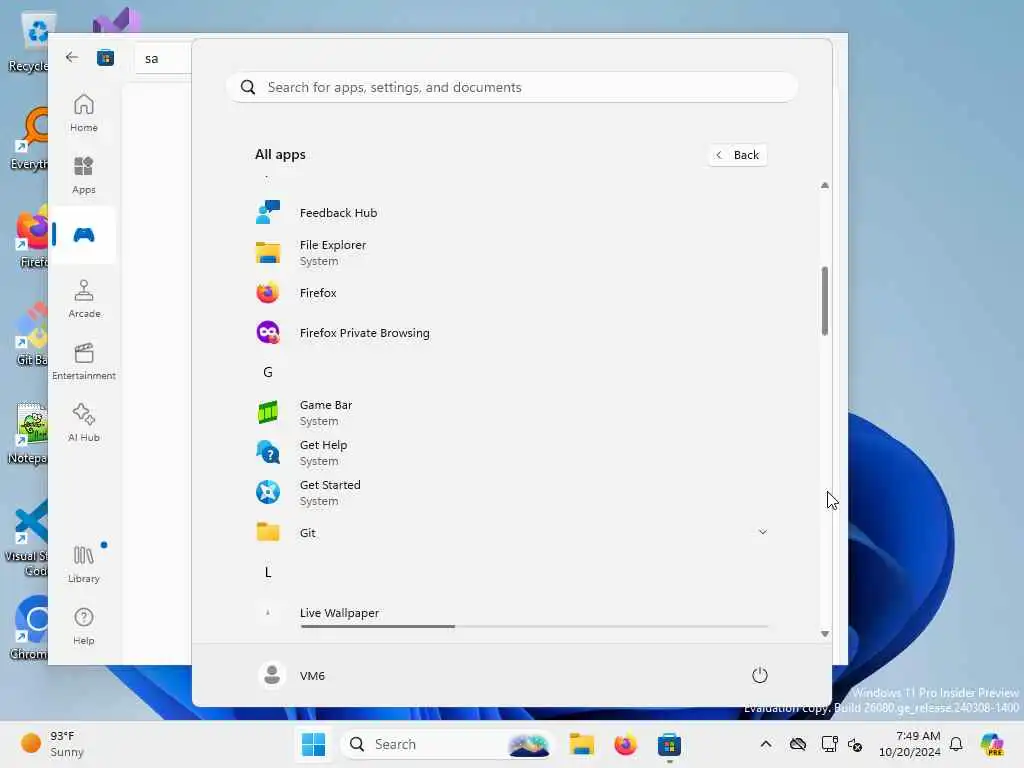
Task: Open VM6 user account menu
Action: pos(292,675)
